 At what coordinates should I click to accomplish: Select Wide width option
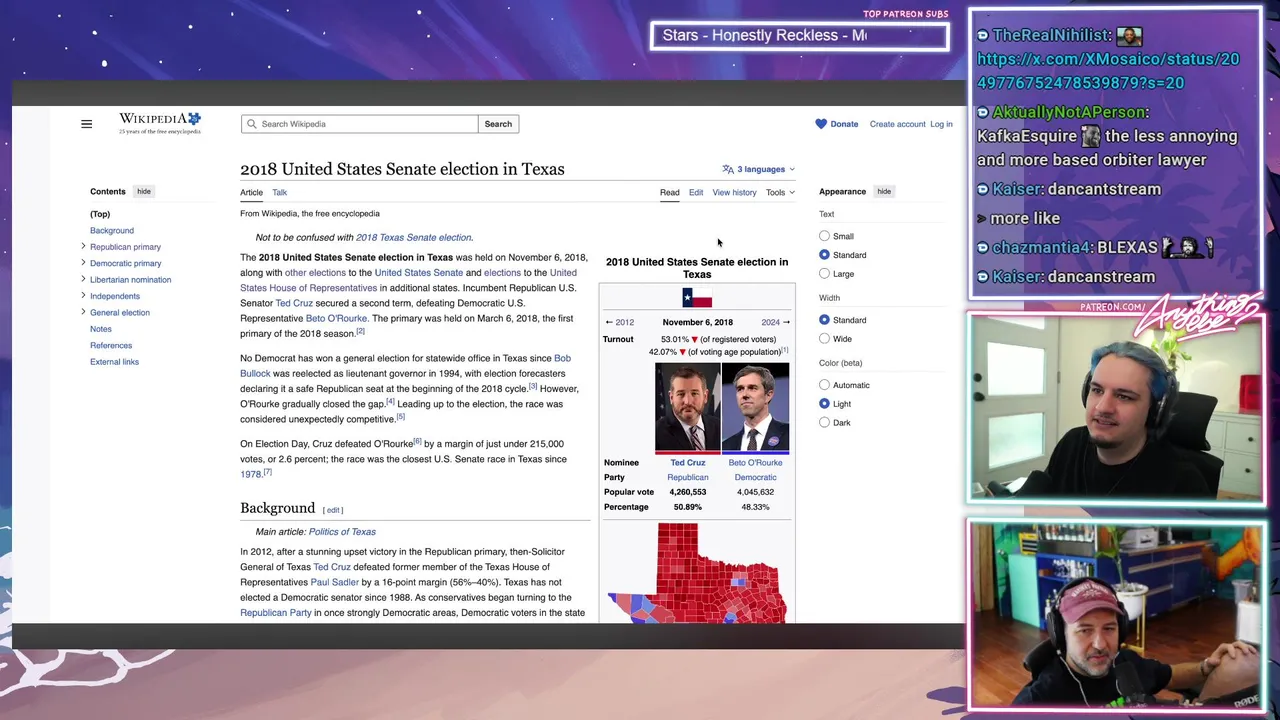[824, 338]
